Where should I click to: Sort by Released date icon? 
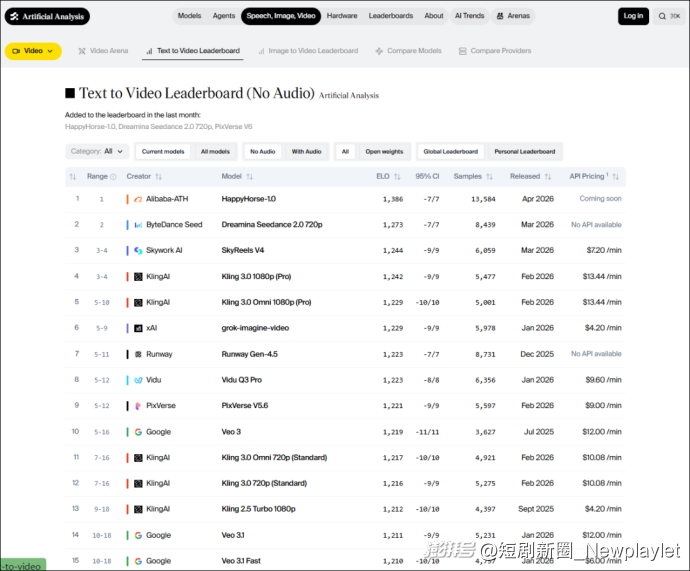pos(549,176)
